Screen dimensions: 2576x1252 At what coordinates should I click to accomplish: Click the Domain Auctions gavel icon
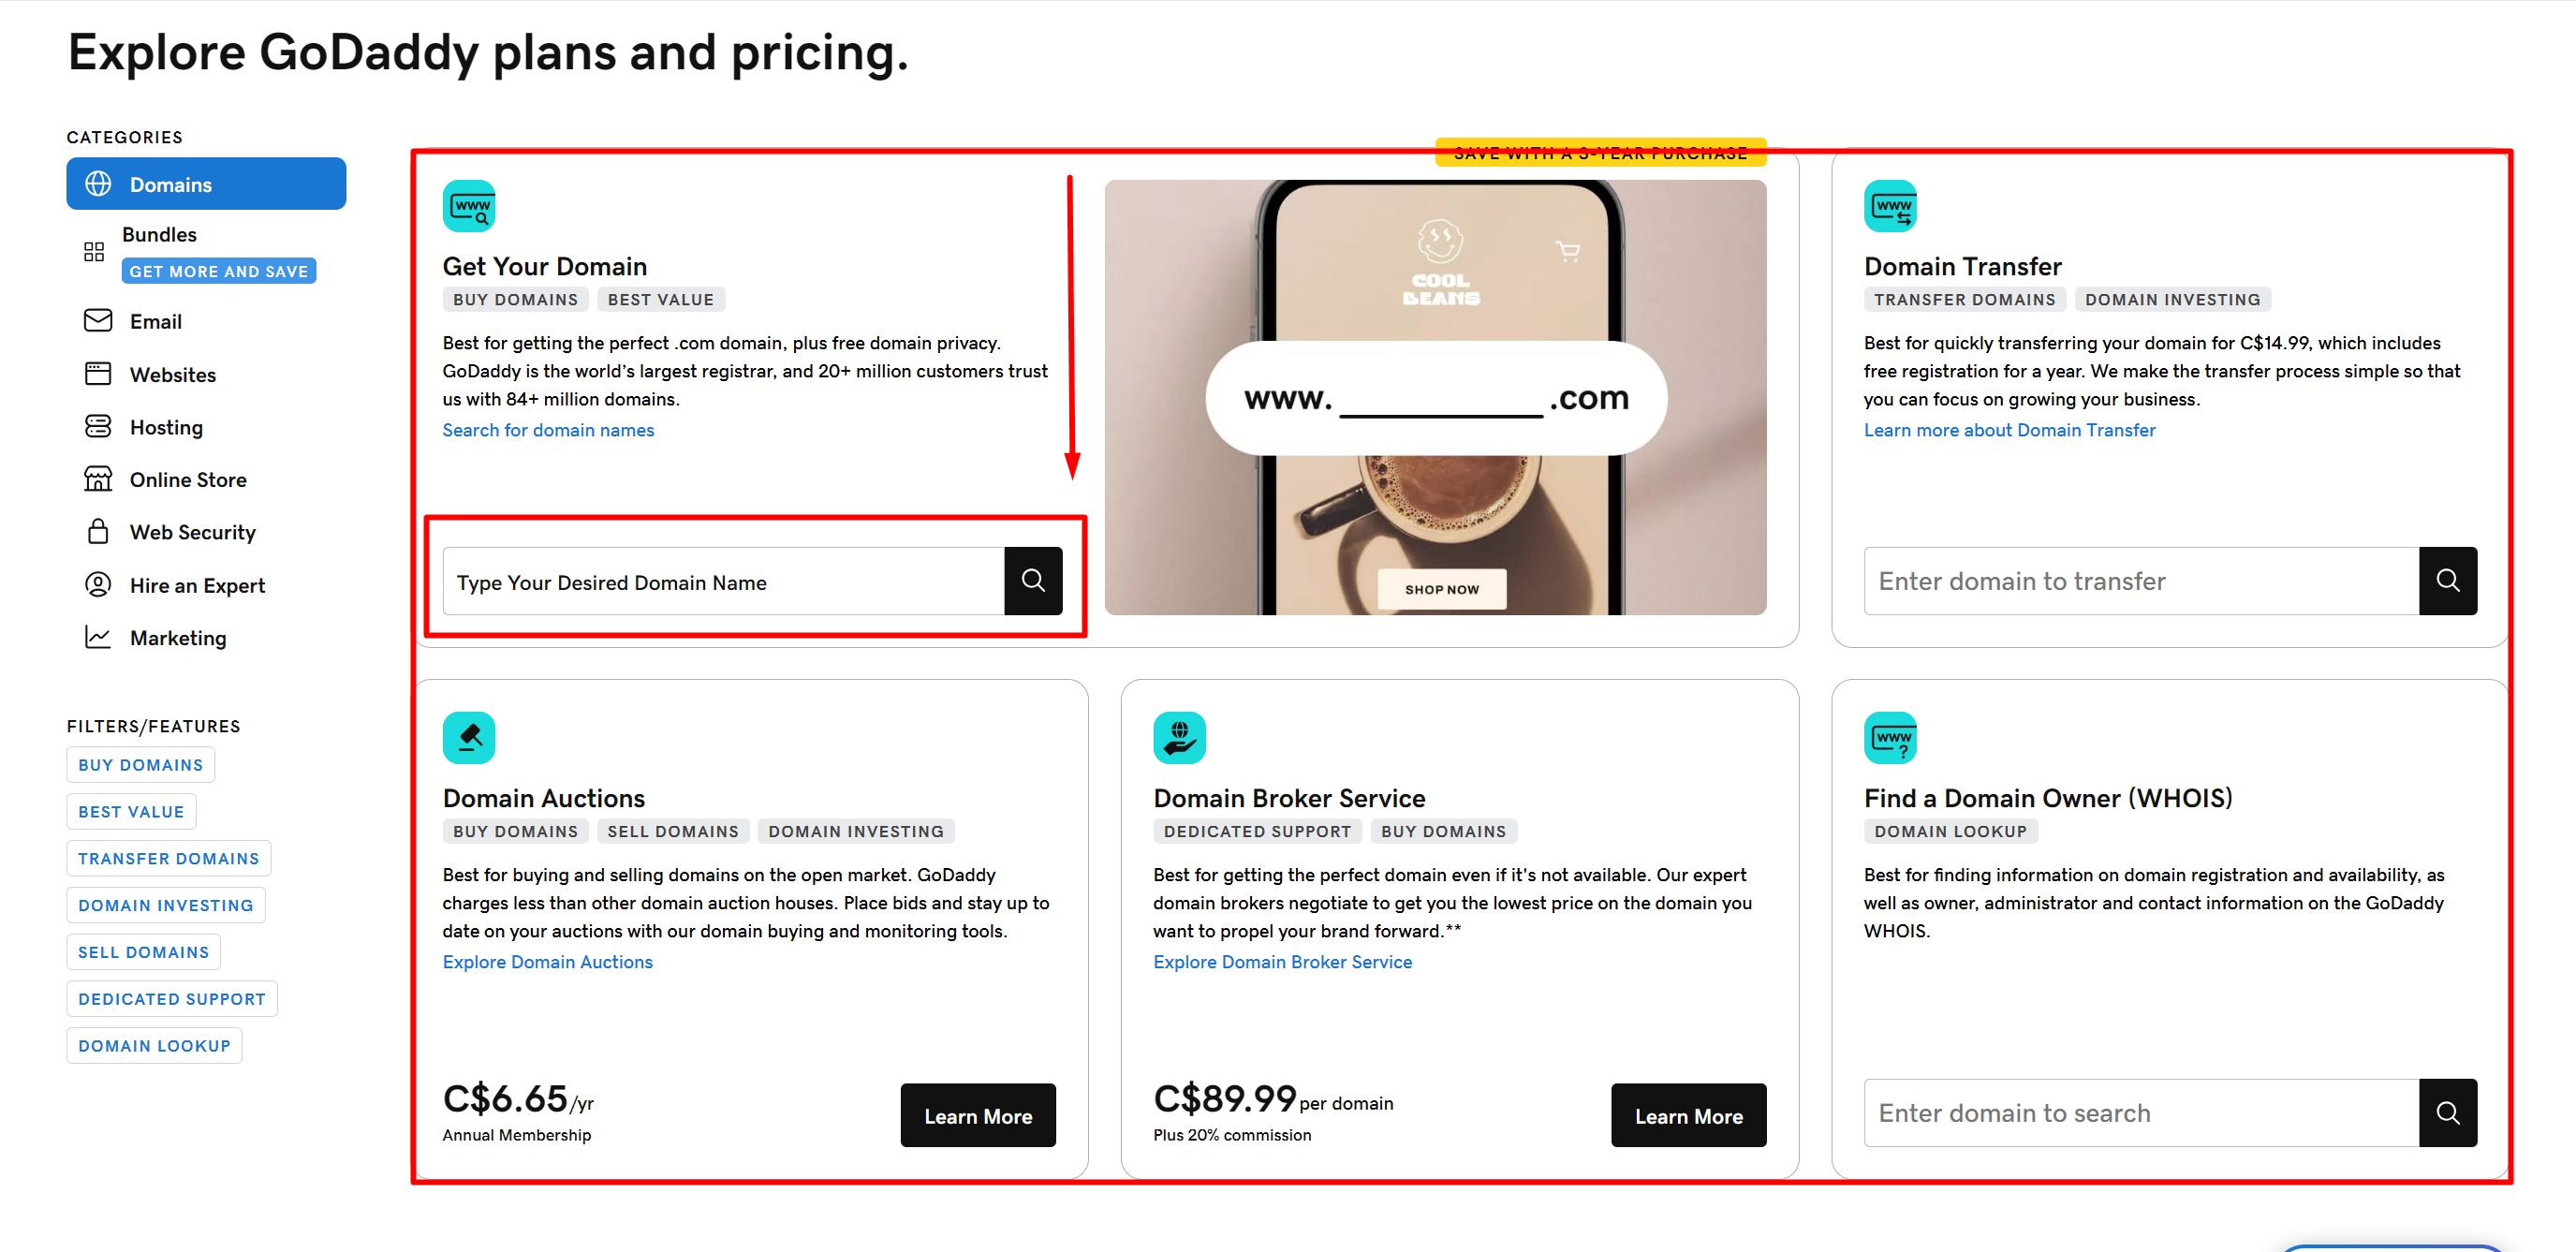(468, 737)
